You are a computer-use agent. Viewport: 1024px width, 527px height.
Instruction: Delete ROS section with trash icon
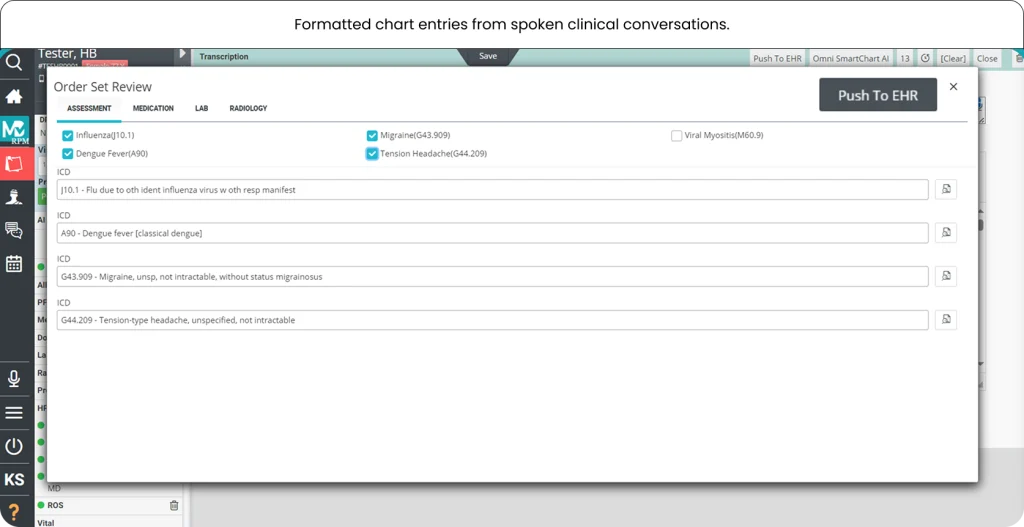click(x=174, y=506)
